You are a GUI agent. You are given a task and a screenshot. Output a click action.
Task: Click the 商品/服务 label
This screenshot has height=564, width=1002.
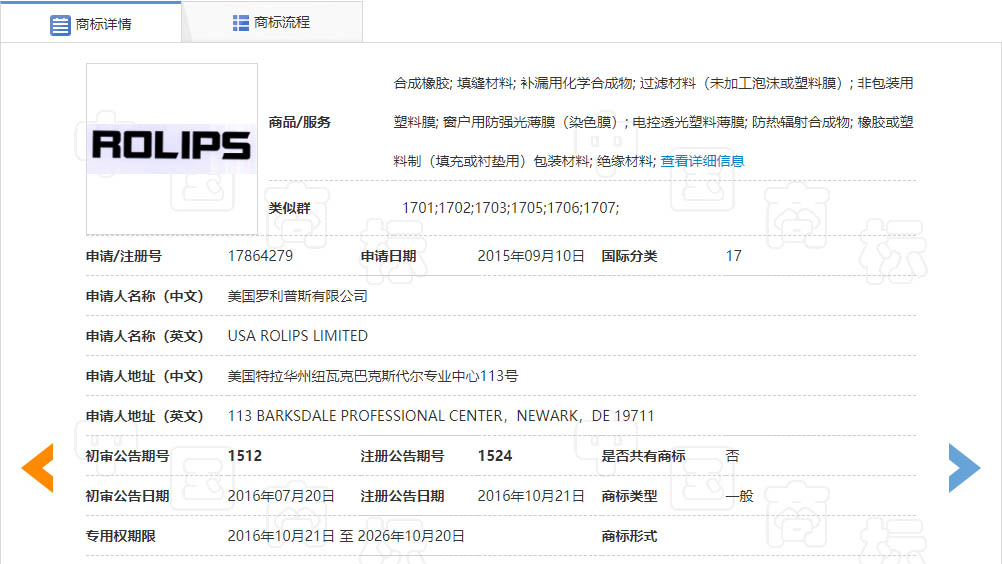[299, 122]
